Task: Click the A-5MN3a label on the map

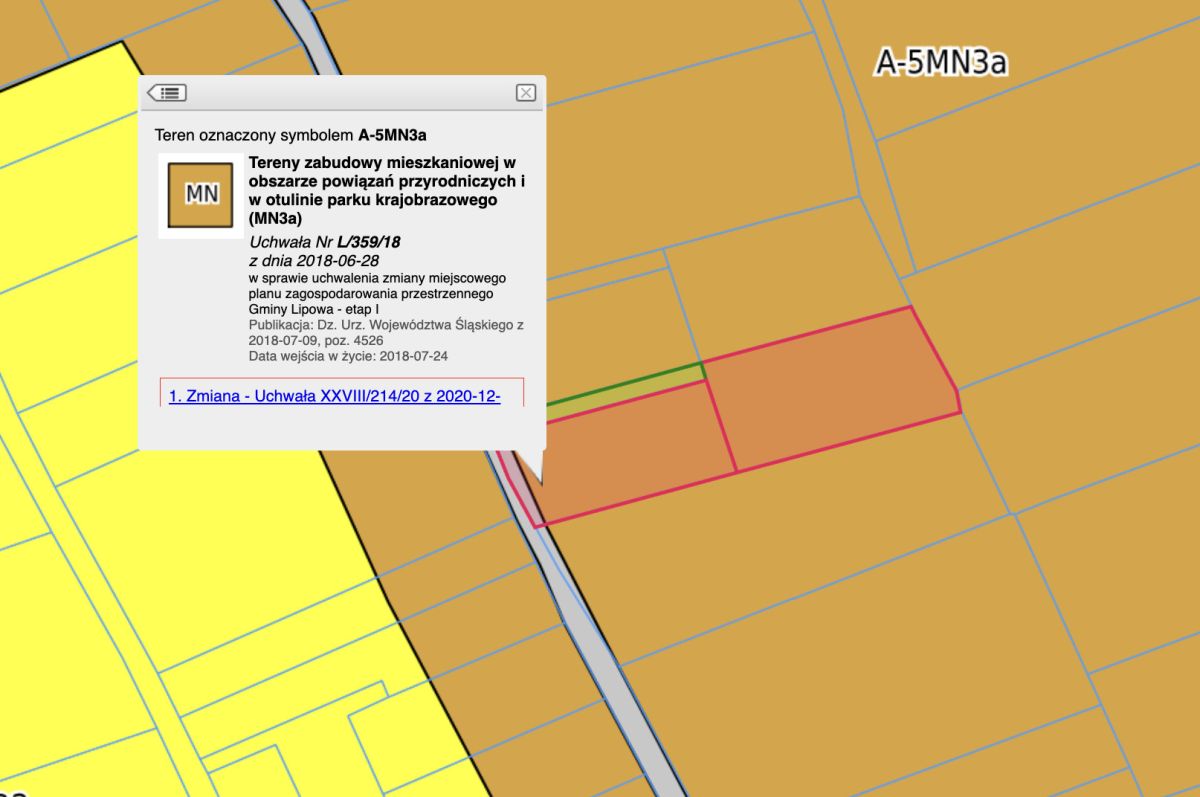Action: coord(940,62)
